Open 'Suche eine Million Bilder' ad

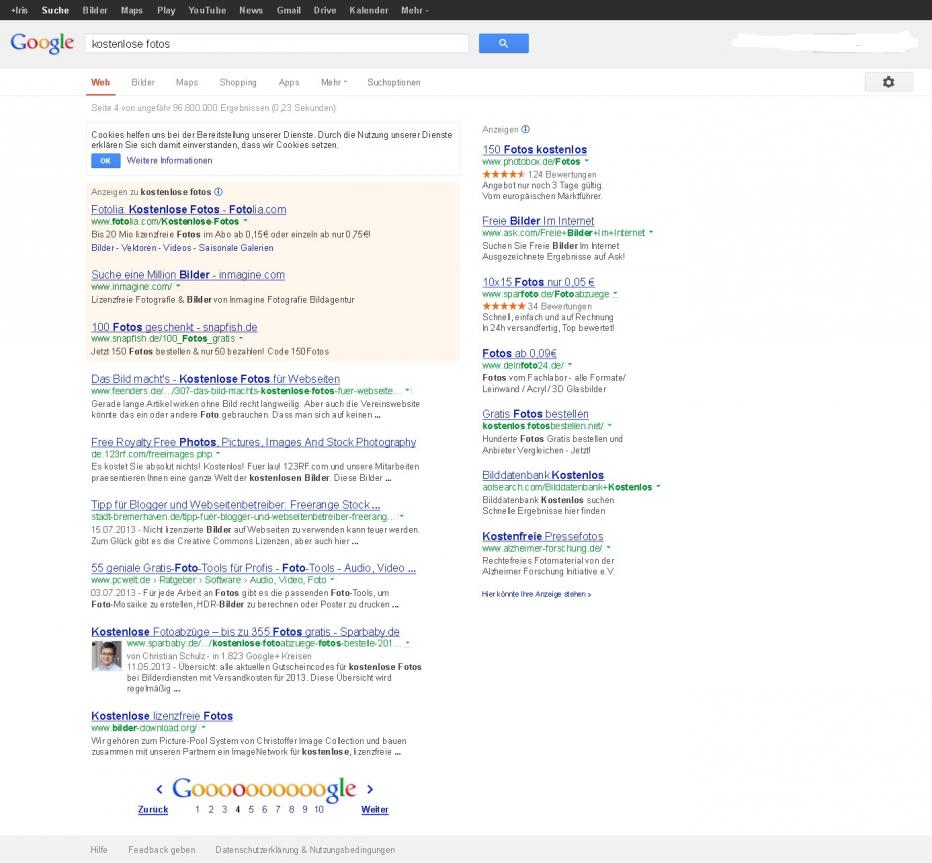point(188,275)
